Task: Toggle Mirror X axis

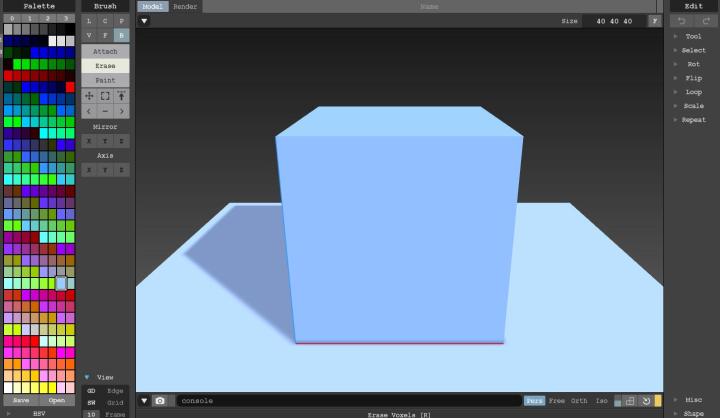Action: [x=89, y=141]
